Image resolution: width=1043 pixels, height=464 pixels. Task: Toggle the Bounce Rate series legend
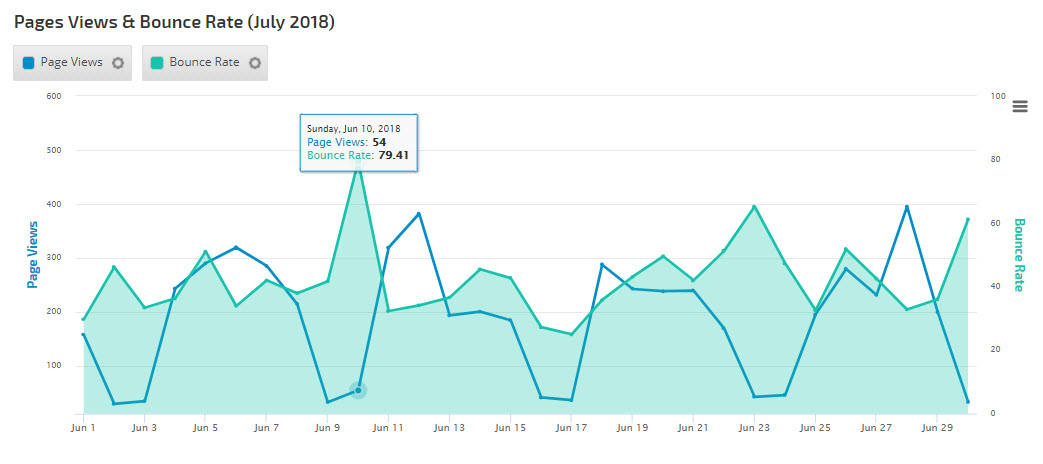pos(204,62)
